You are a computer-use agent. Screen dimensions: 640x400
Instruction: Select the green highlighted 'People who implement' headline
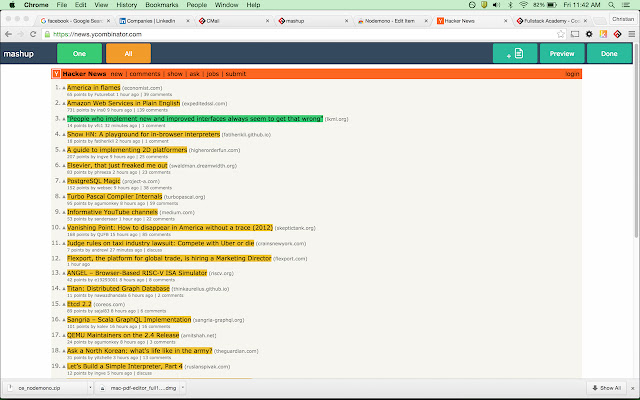click(x=195, y=119)
